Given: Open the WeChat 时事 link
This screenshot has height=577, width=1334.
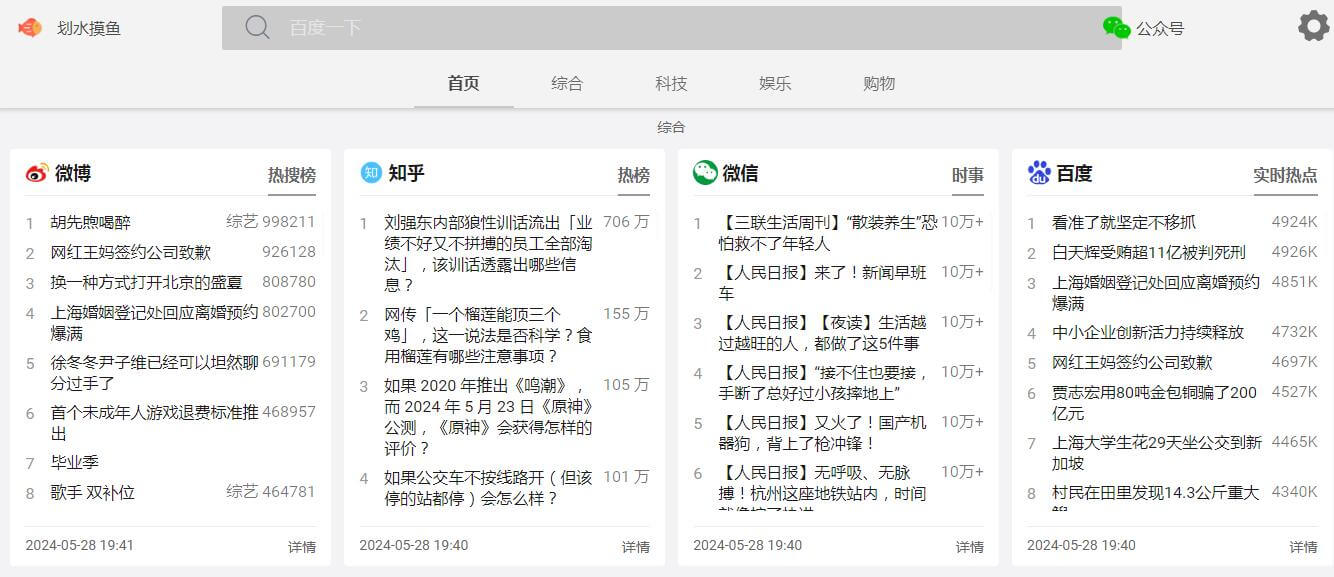Looking at the screenshot, I should (969, 174).
